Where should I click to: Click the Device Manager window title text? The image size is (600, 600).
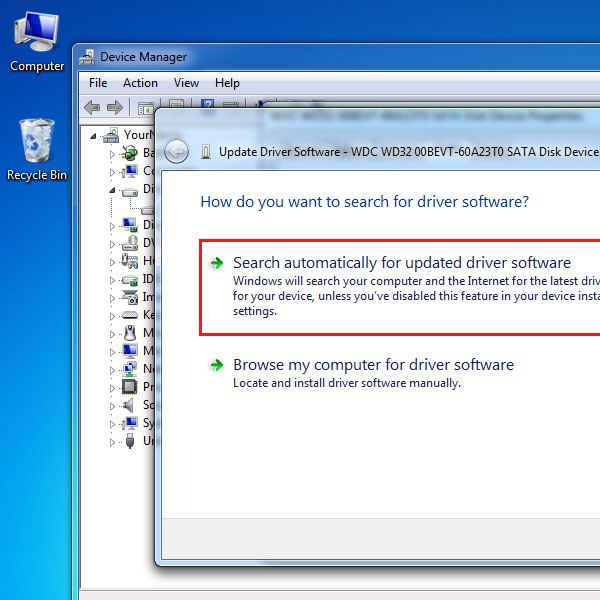pos(143,57)
